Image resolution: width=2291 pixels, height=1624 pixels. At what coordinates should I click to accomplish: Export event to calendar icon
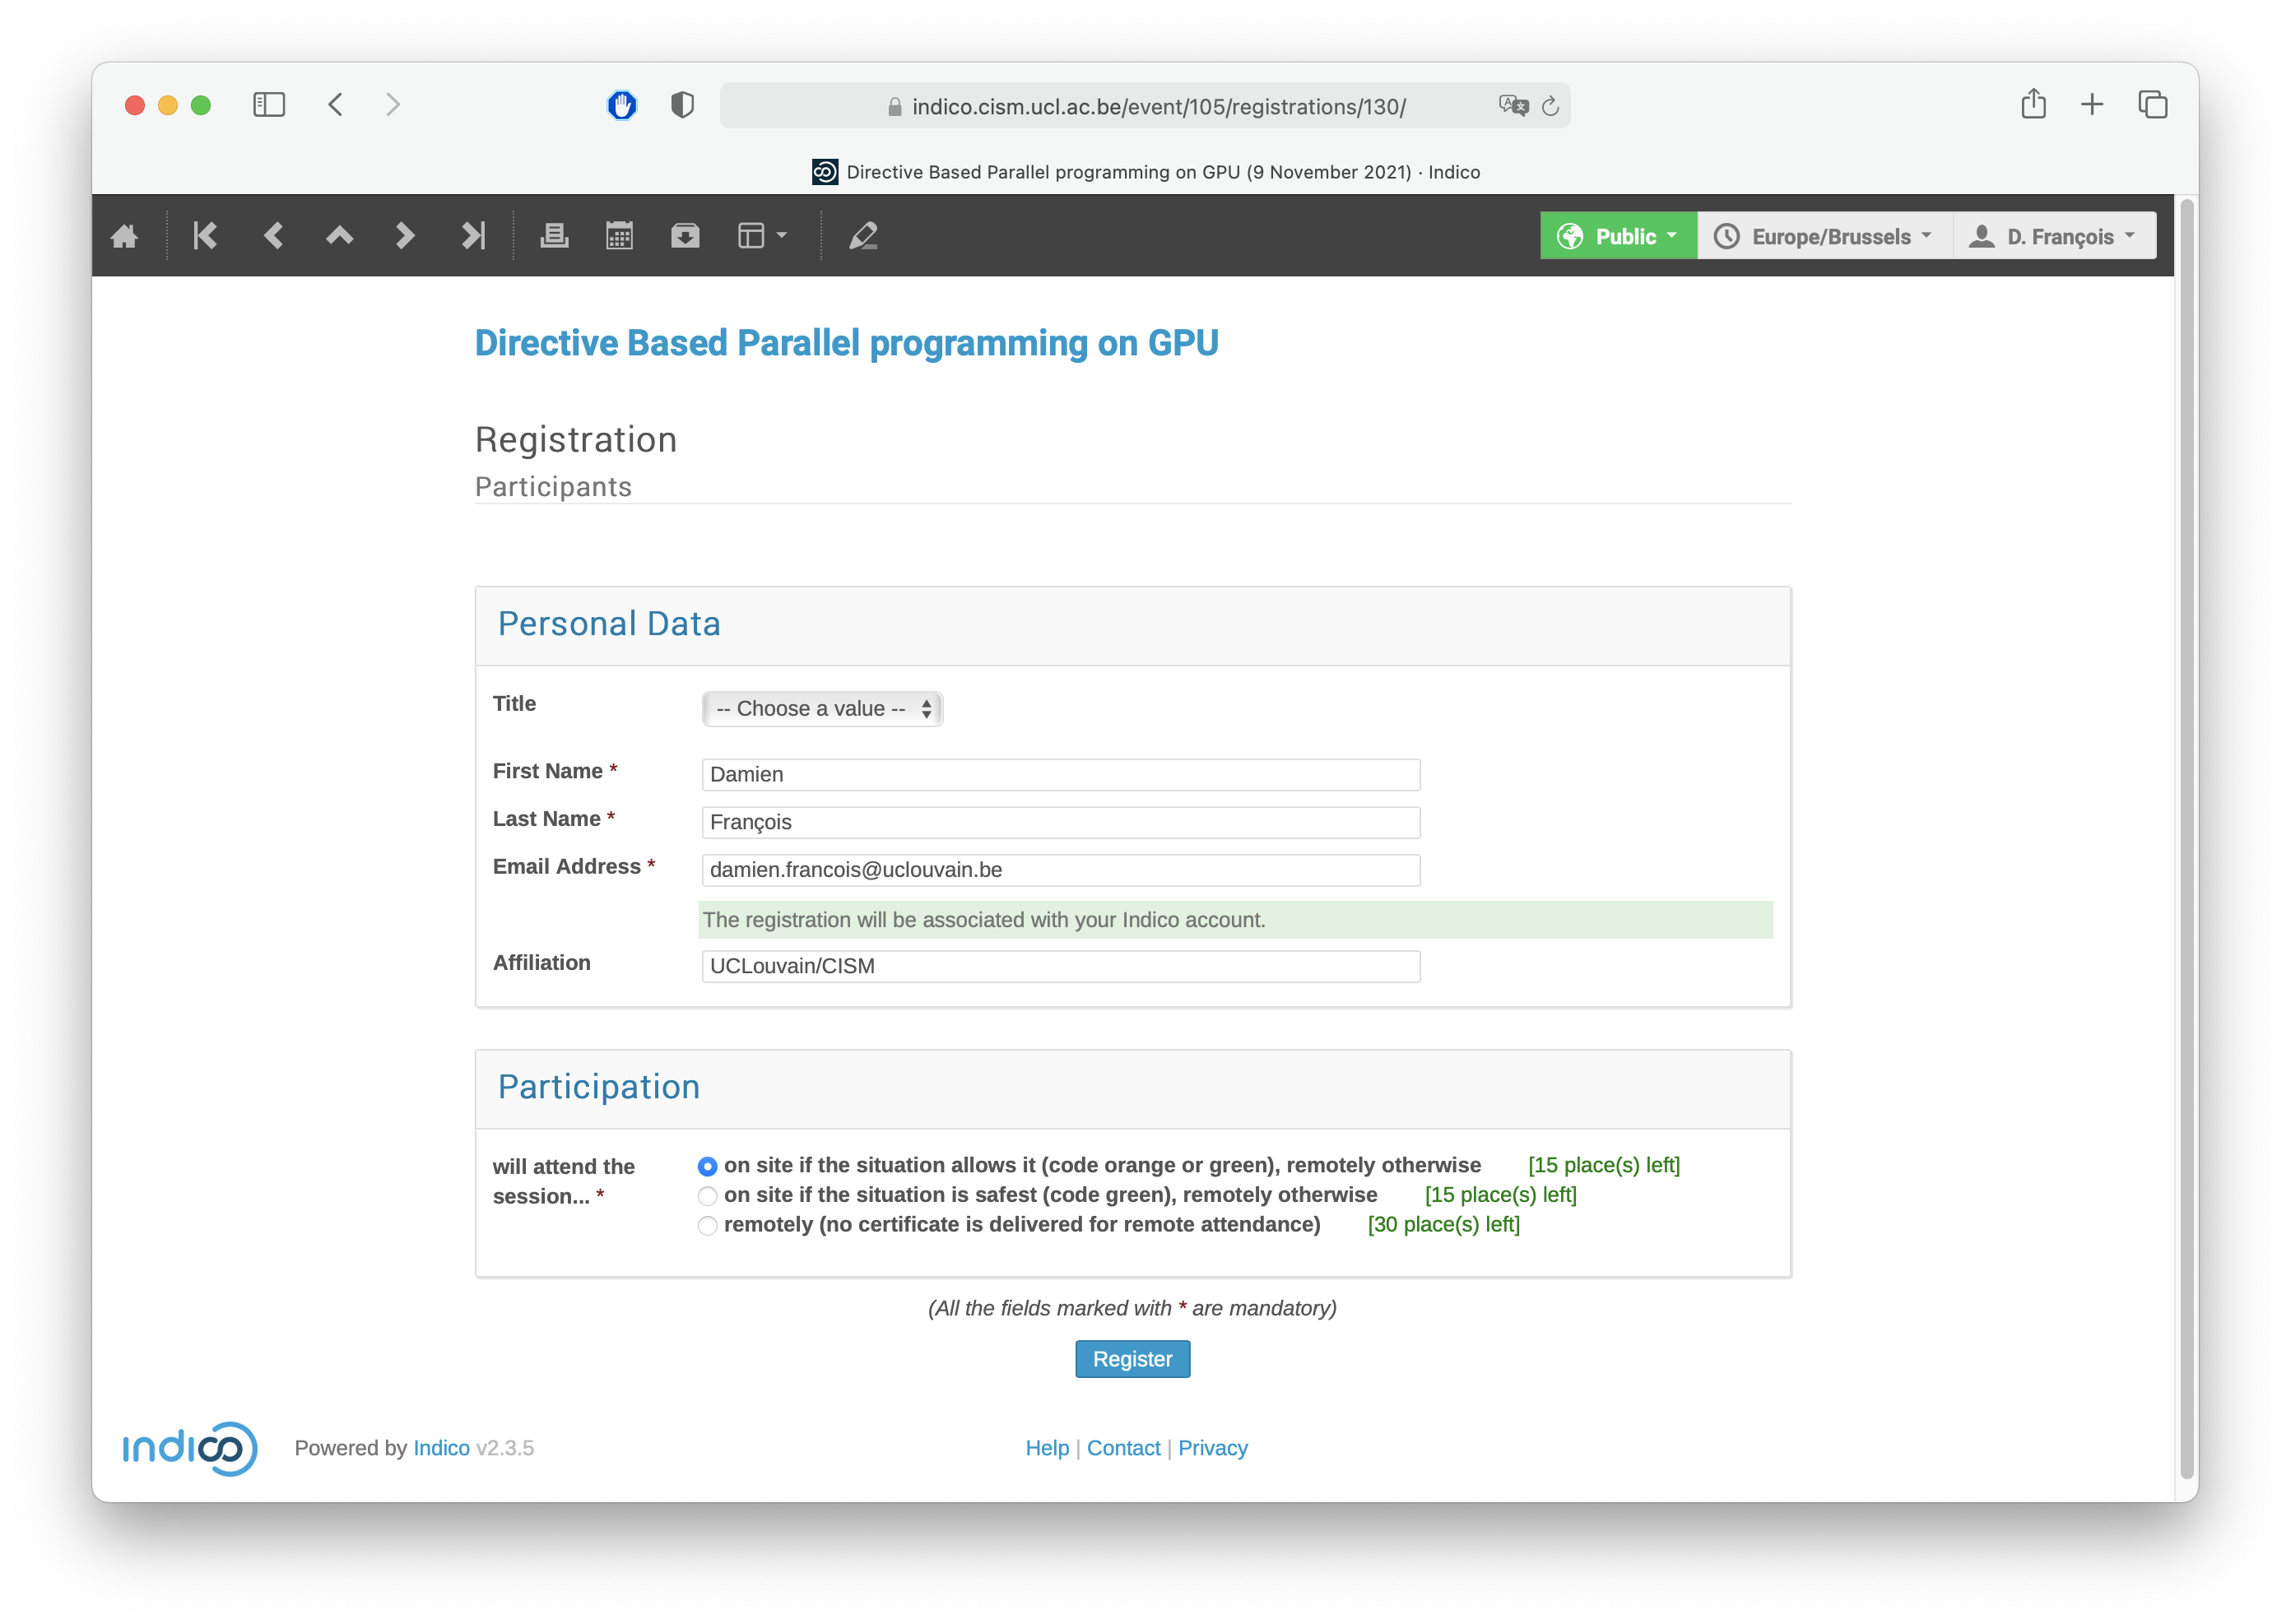coord(619,236)
